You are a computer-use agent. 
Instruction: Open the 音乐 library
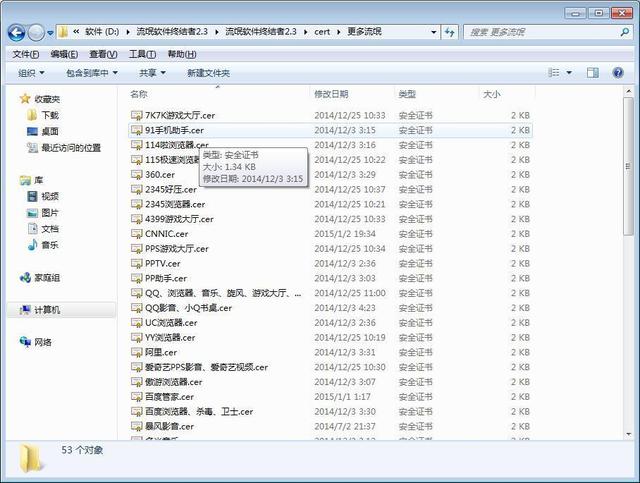(x=43, y=245)
